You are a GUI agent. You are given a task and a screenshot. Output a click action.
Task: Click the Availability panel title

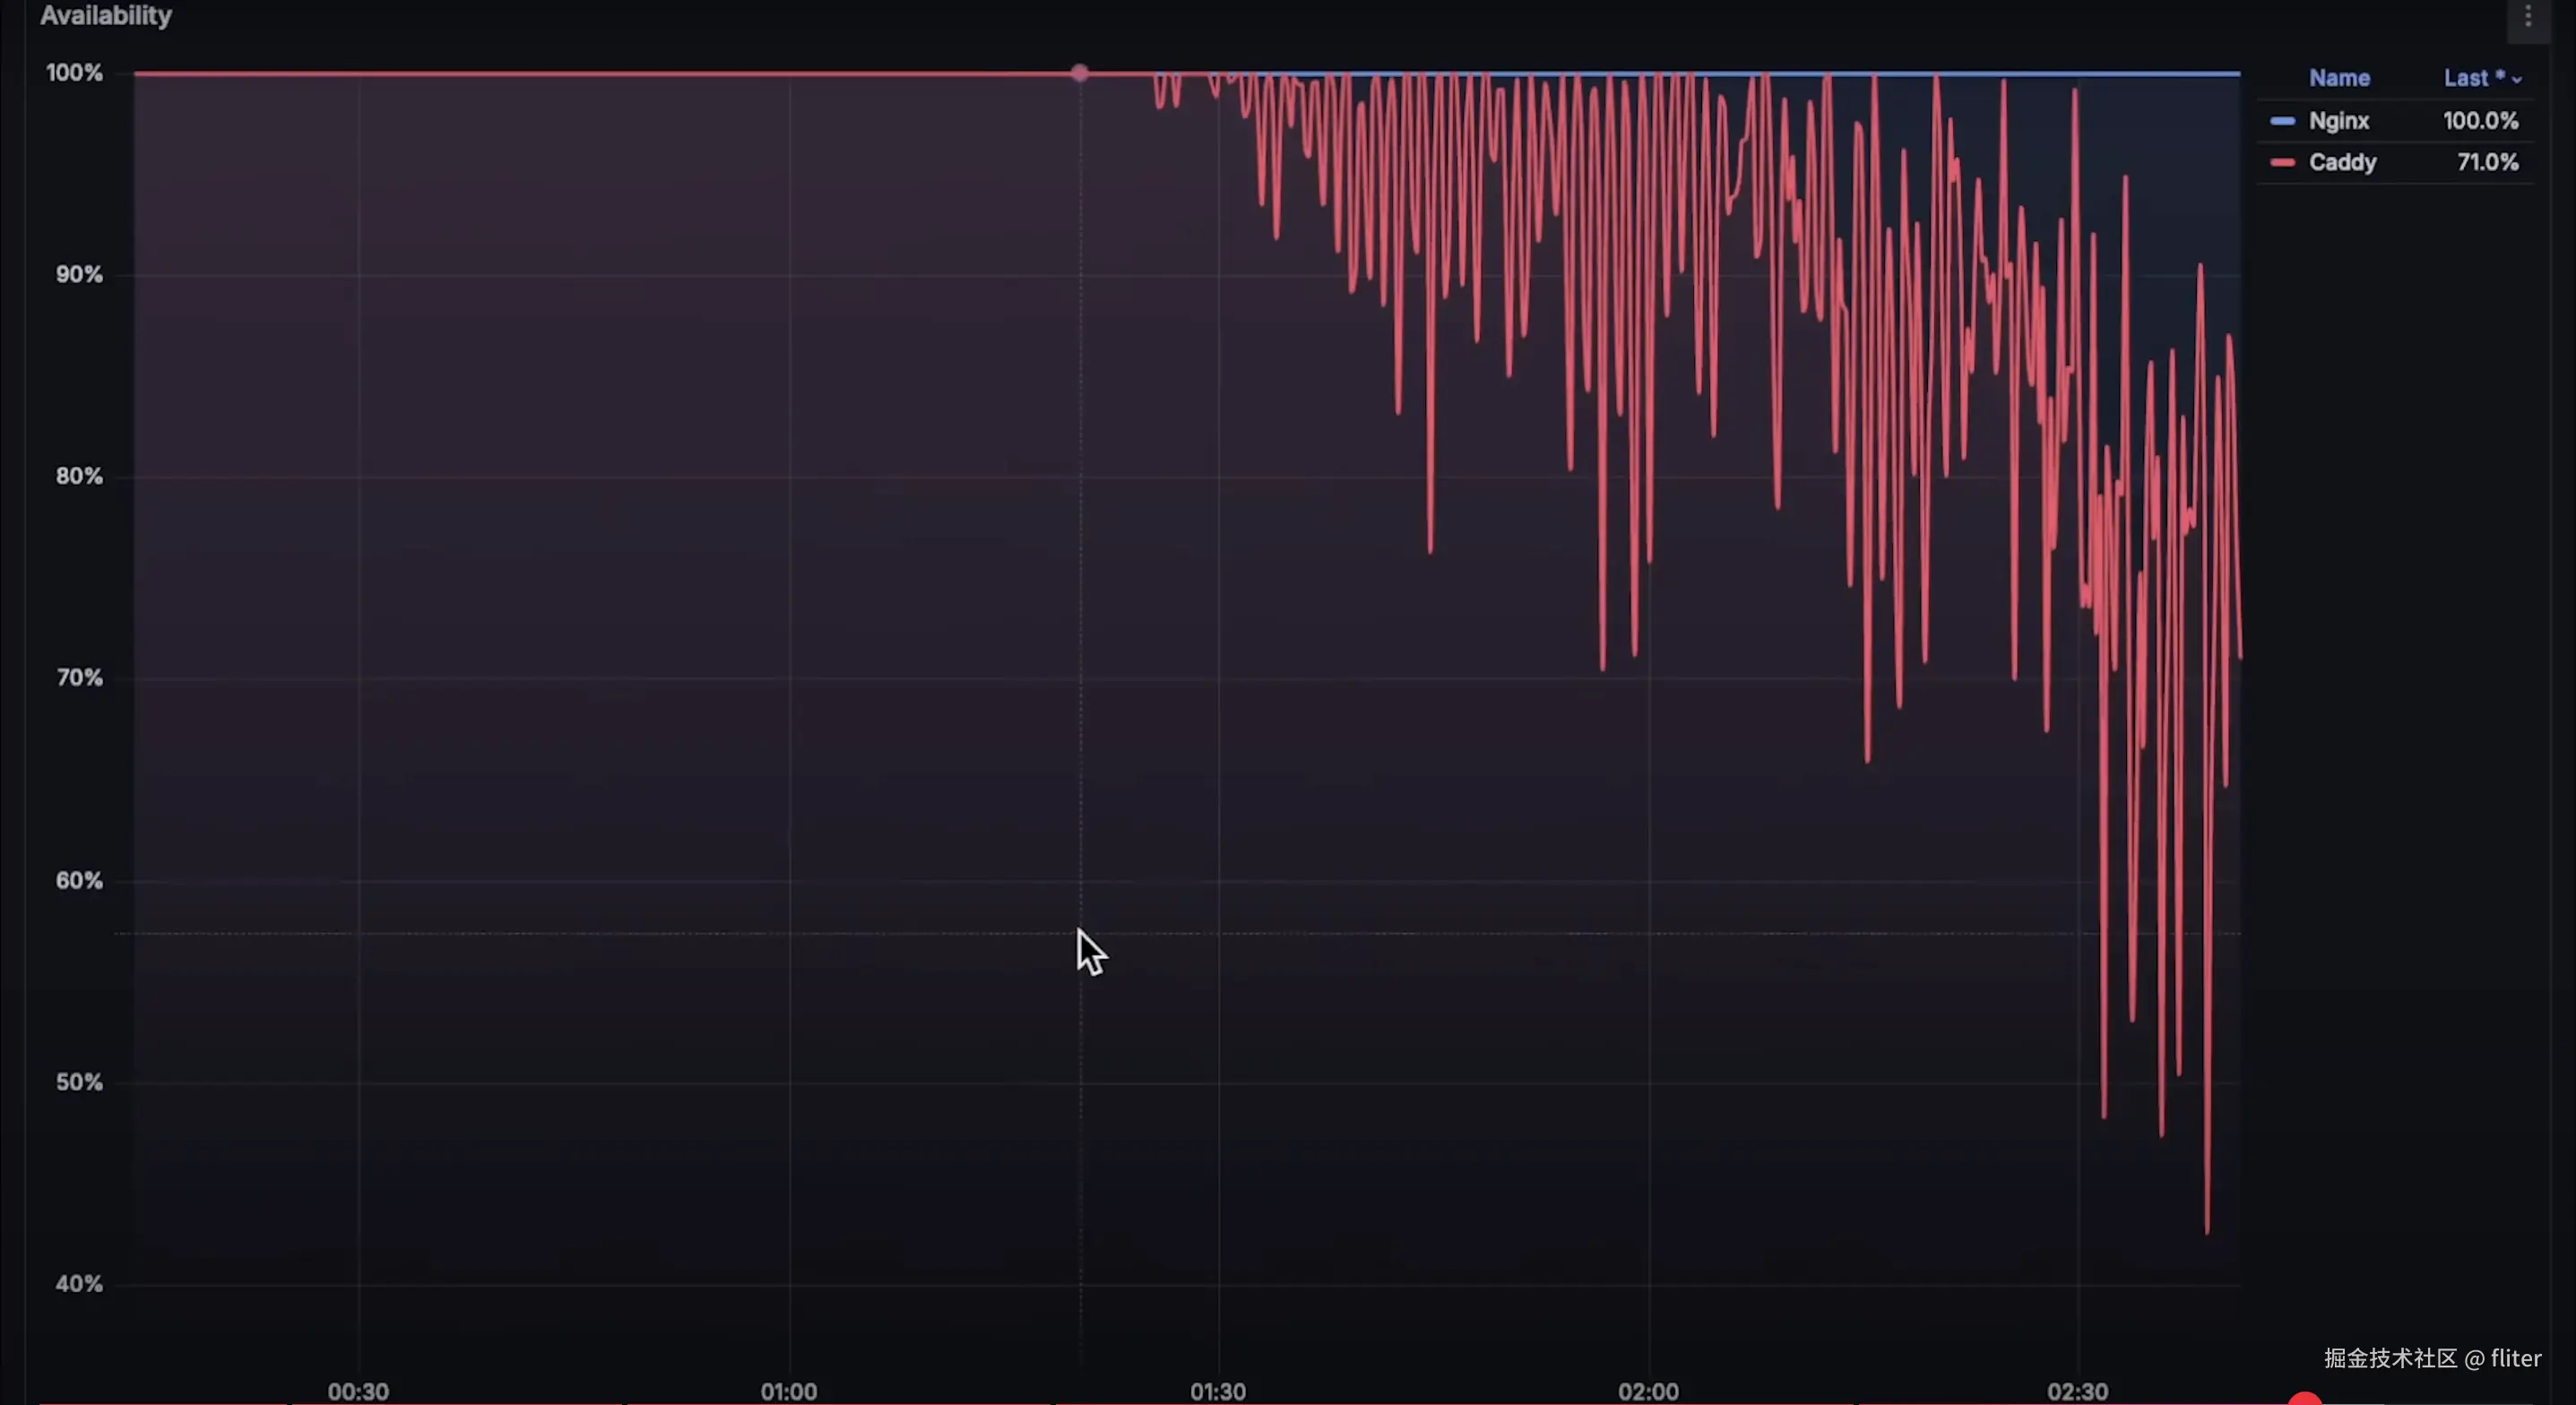(x=106, y=16)
